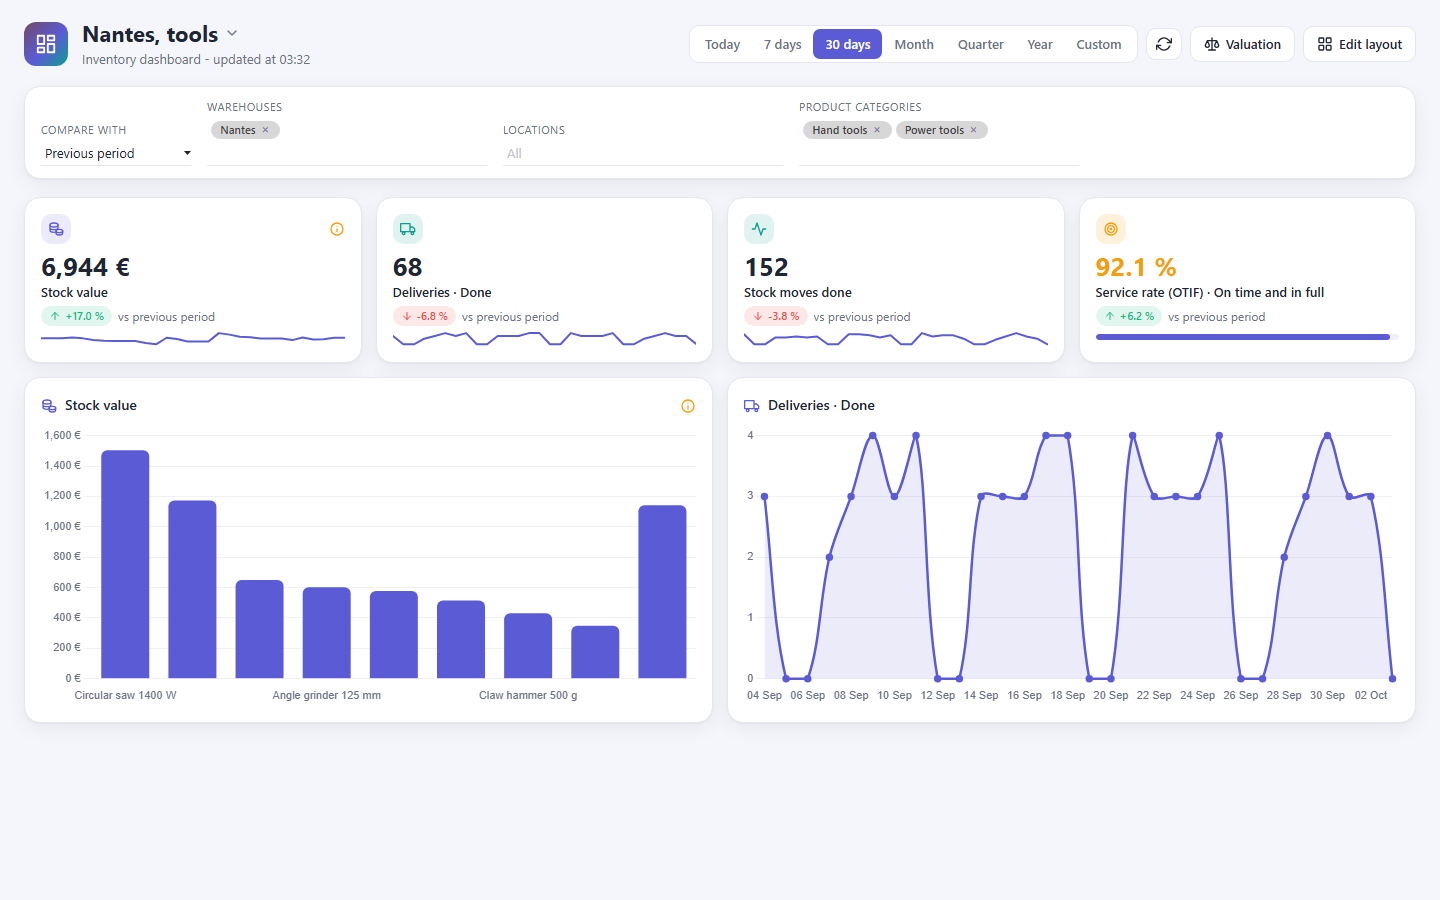Select the Month period tab
Viewport: 1440px width, 900px height.
coord(914,44)
